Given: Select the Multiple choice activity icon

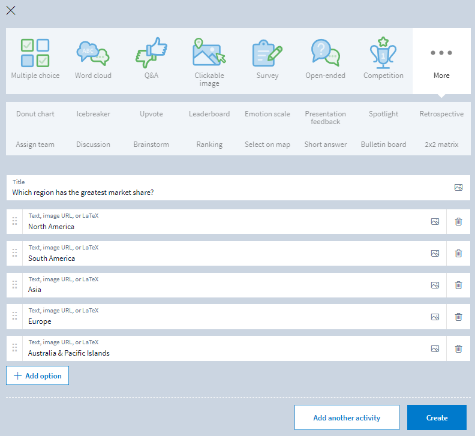Looking at the screenshot, I should (x=35, y=53).
